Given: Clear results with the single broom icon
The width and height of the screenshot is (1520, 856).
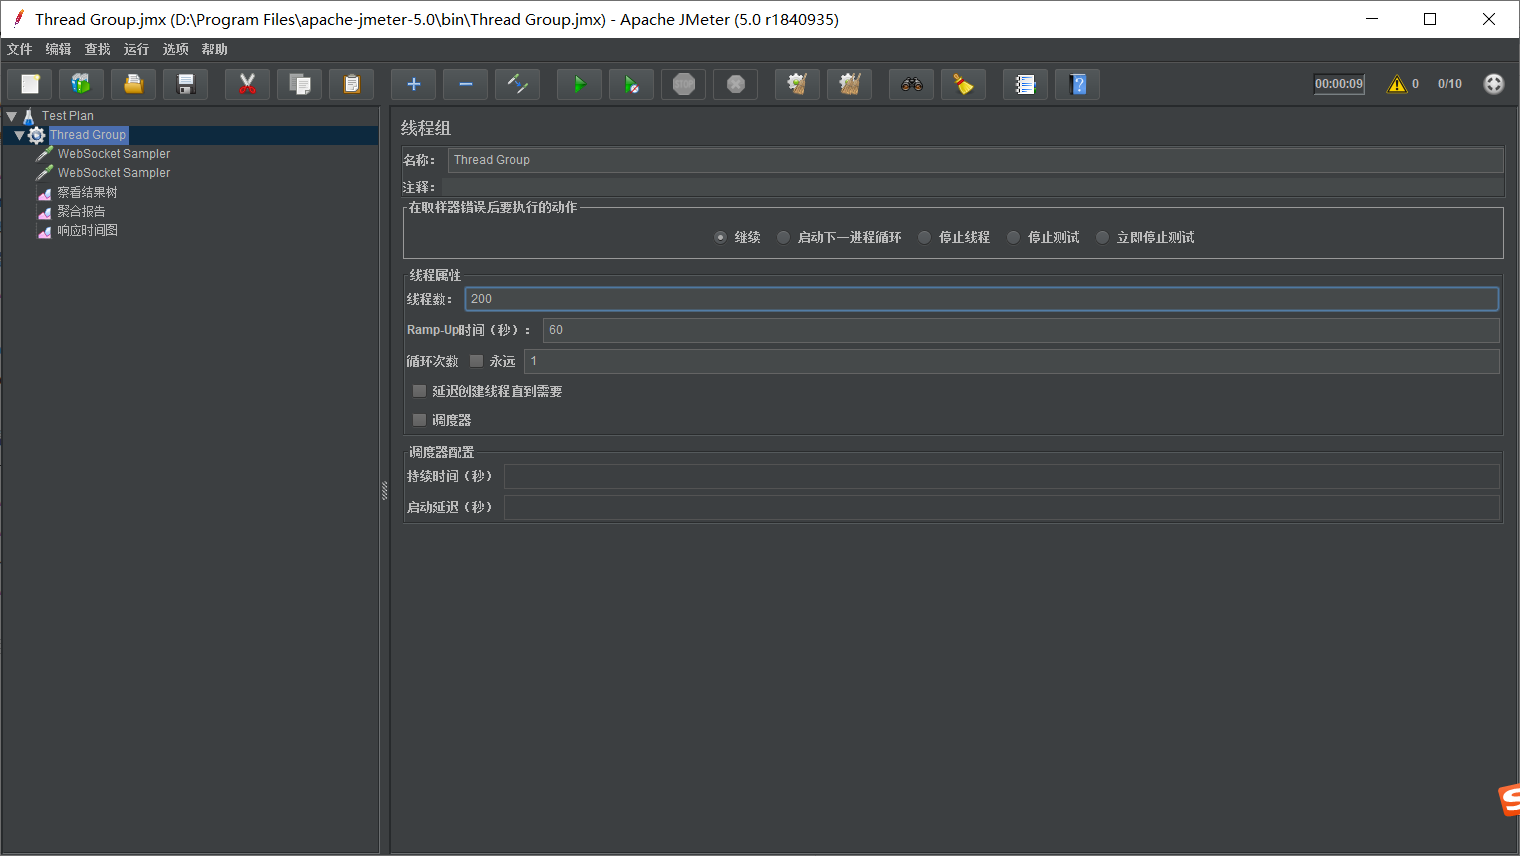Looking at the screenshot, I should coord(798,84).
